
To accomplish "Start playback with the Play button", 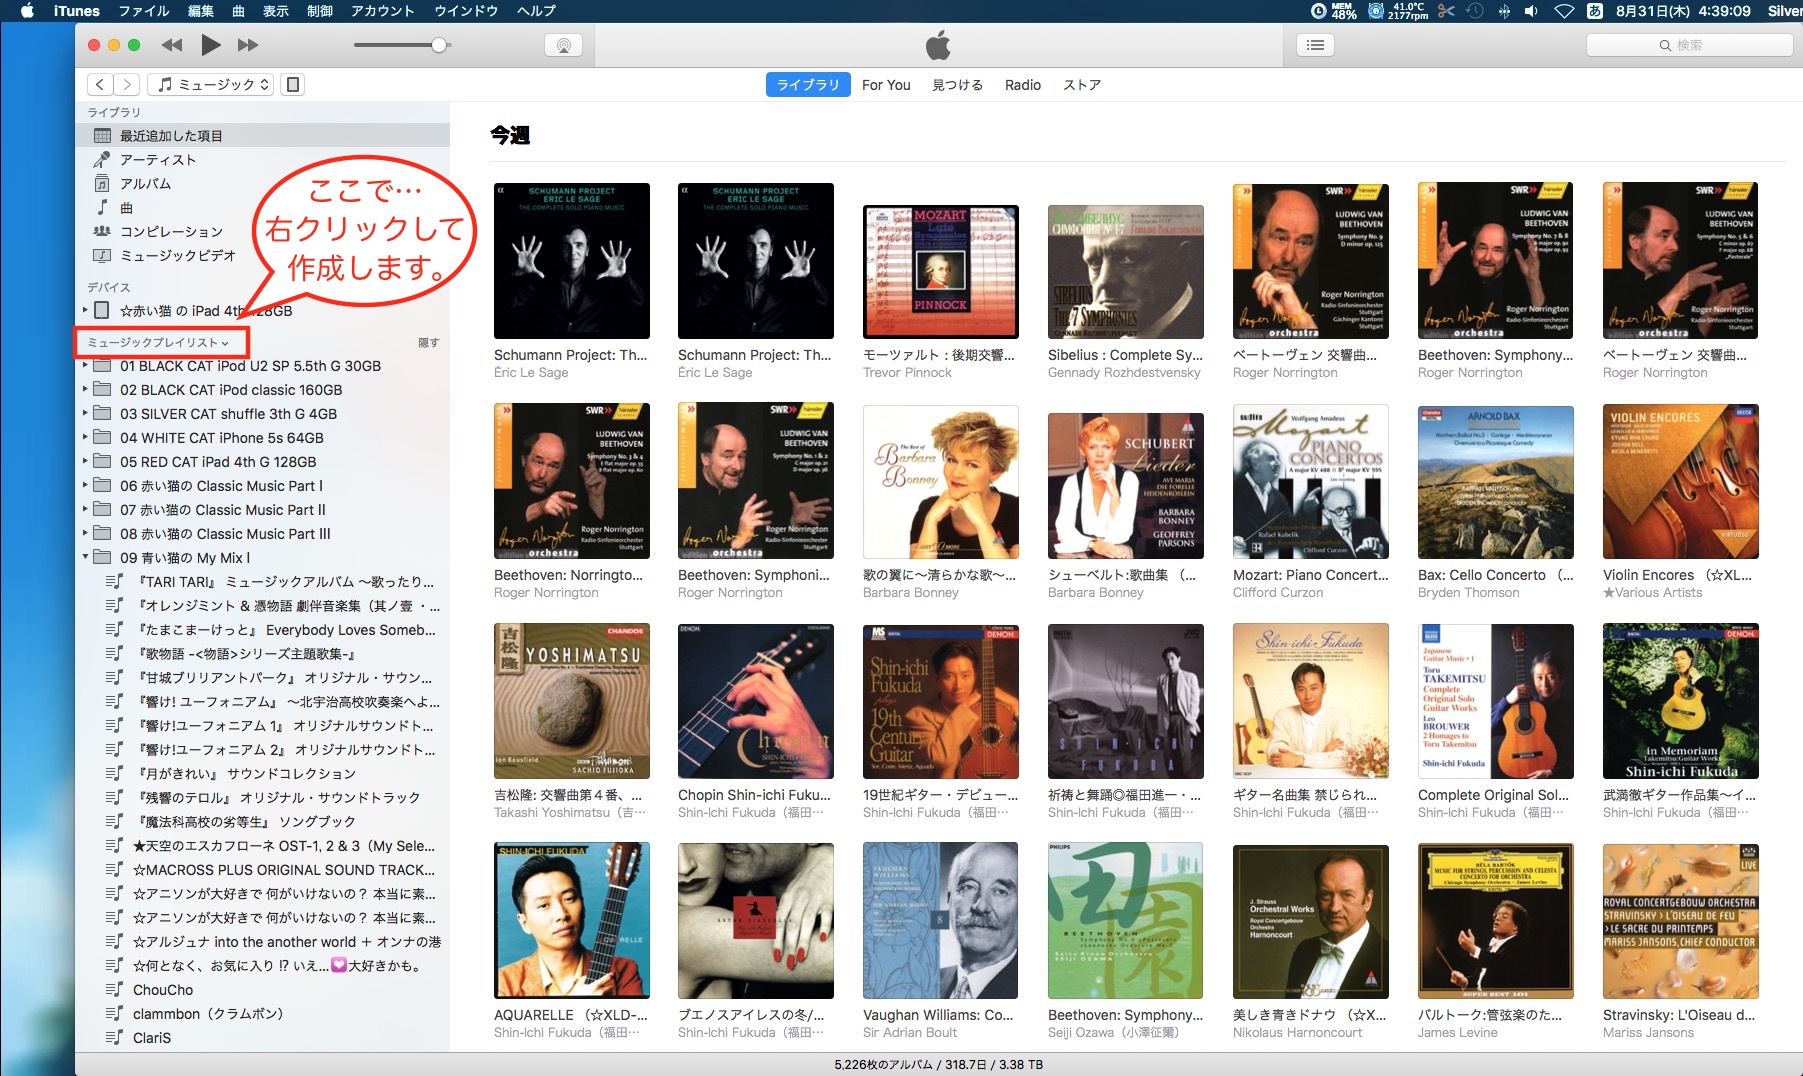I will [x=210, y=45].
